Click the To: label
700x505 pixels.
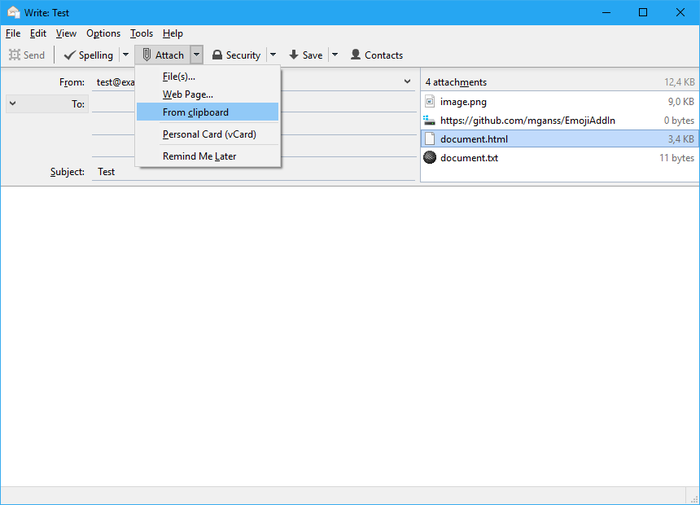point(78,104)
